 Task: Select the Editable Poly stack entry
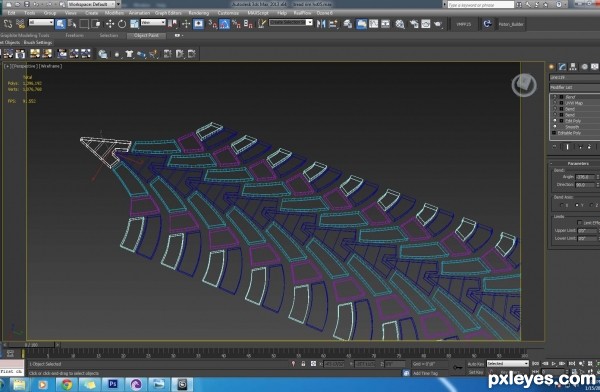pos(569,133)
